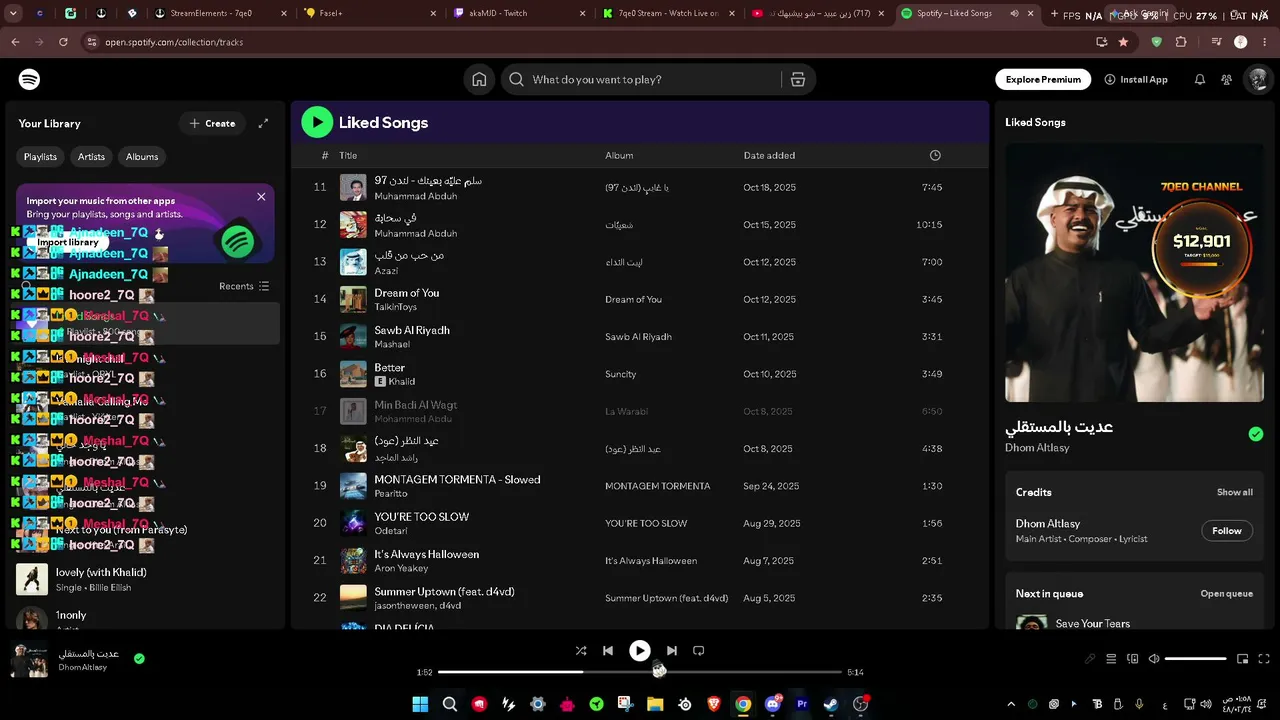Viewport: 1280px width, 720px height.
Task: Go to Spotify home via the logo
Action: 29,80
